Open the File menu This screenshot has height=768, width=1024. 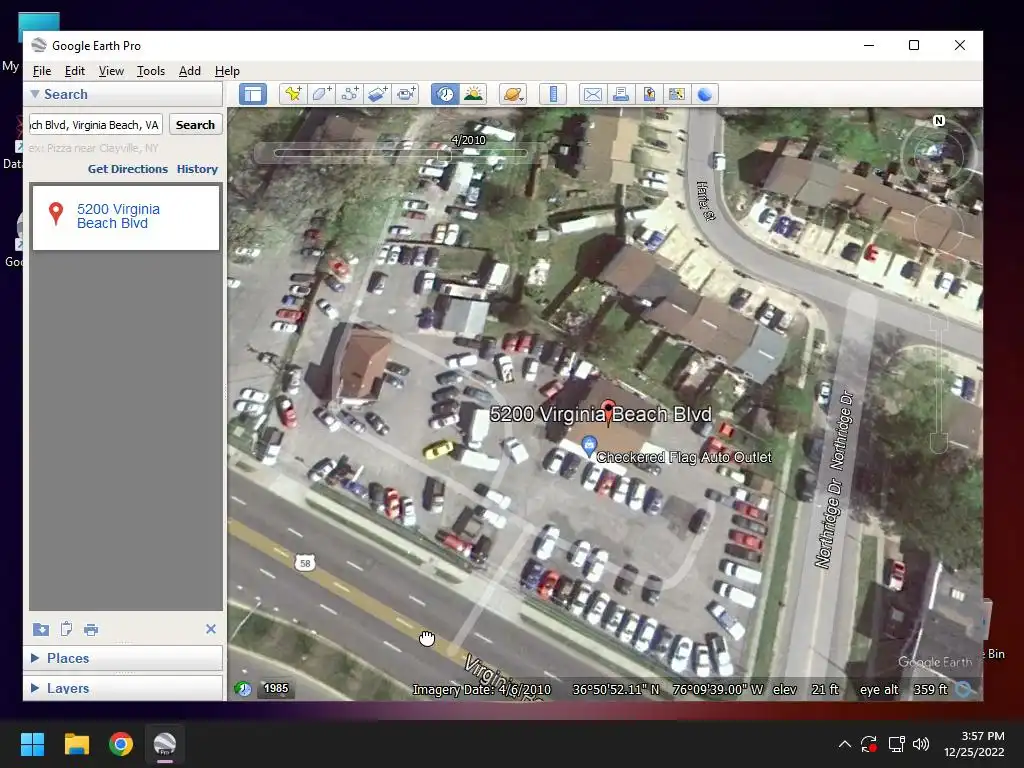(x=42, y=71)
